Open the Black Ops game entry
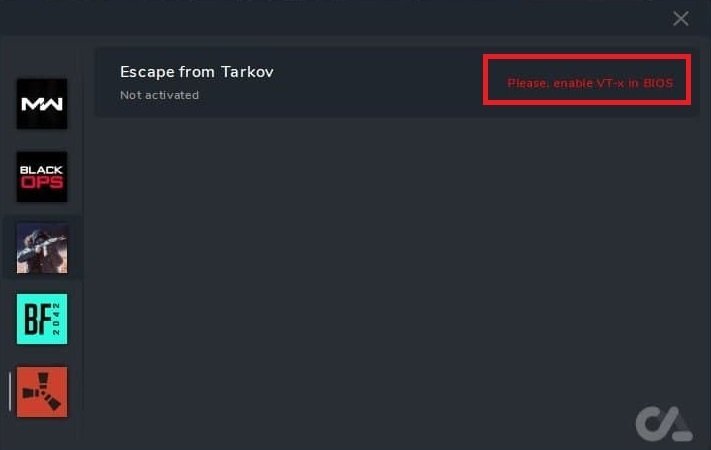Viewport: 711px width, 450px height. [x=42, y=176]
